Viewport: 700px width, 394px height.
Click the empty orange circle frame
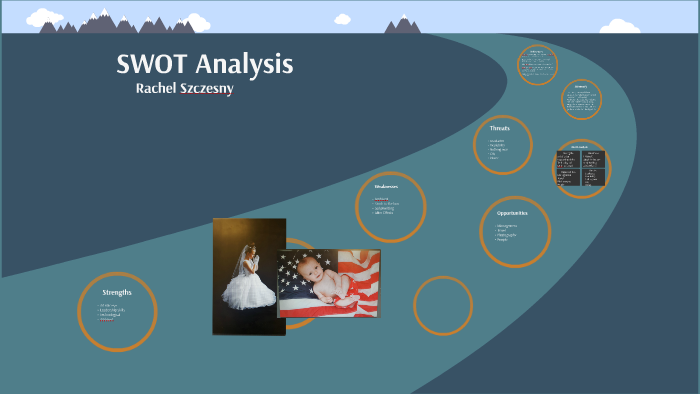(x=443, y=306)
